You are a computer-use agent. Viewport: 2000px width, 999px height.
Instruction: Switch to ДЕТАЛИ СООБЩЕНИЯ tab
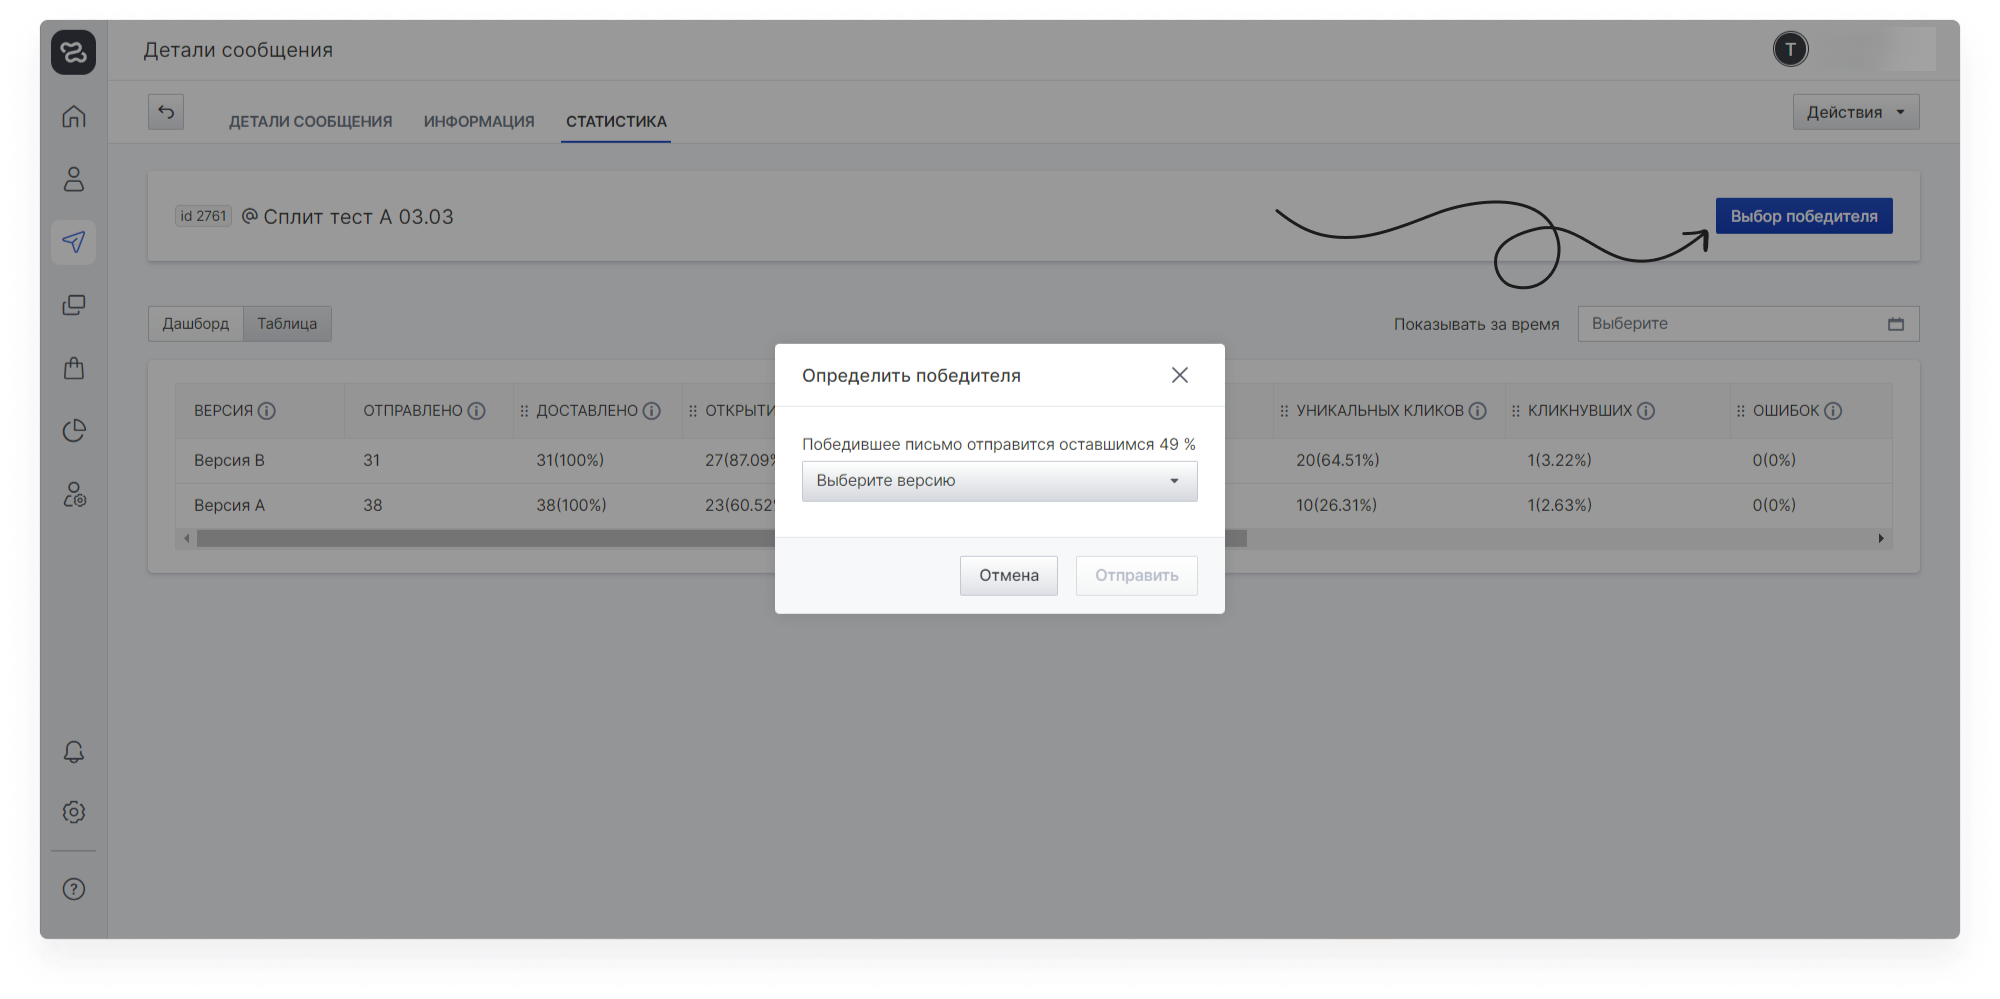click(x=310, y=121)
